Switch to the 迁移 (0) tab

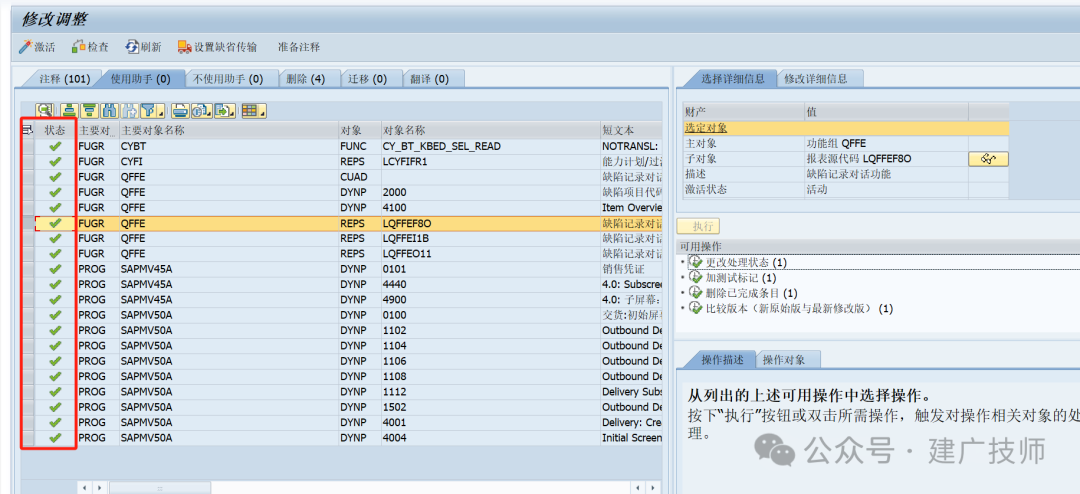366,79
